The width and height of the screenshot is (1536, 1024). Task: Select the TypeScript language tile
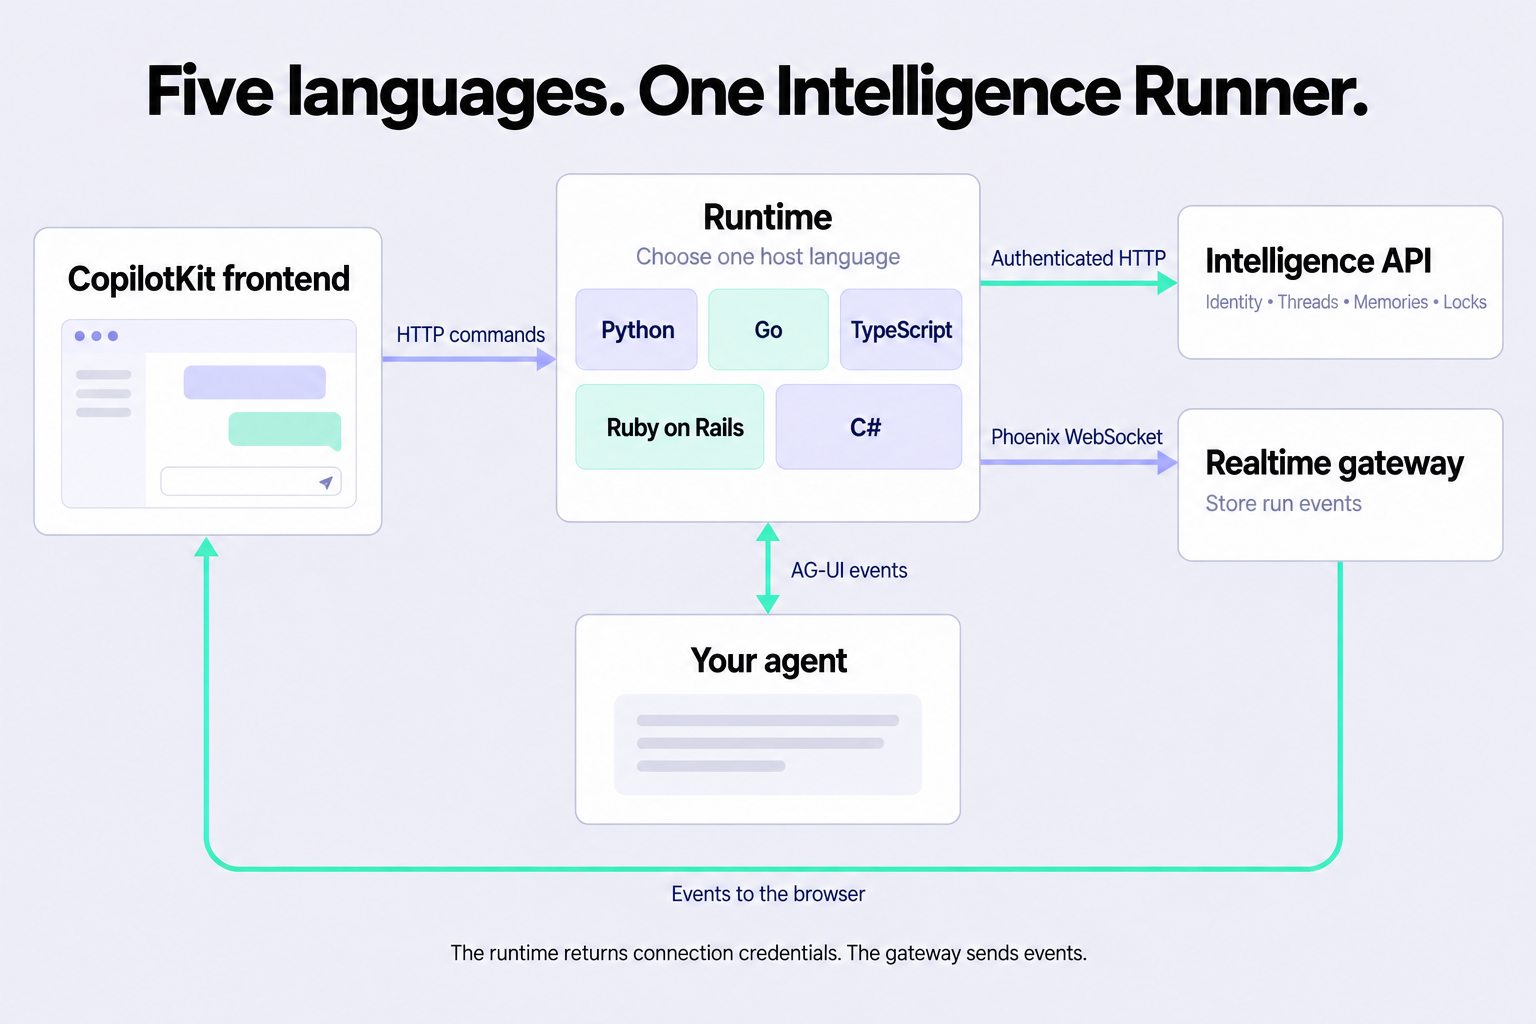click(x=901, y=330)
